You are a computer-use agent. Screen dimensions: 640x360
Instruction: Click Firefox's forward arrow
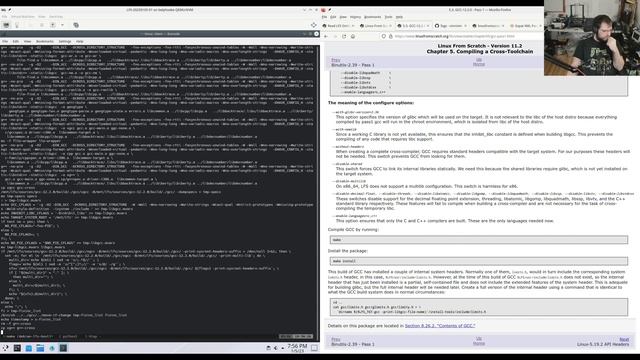click(x=335, y=36)
